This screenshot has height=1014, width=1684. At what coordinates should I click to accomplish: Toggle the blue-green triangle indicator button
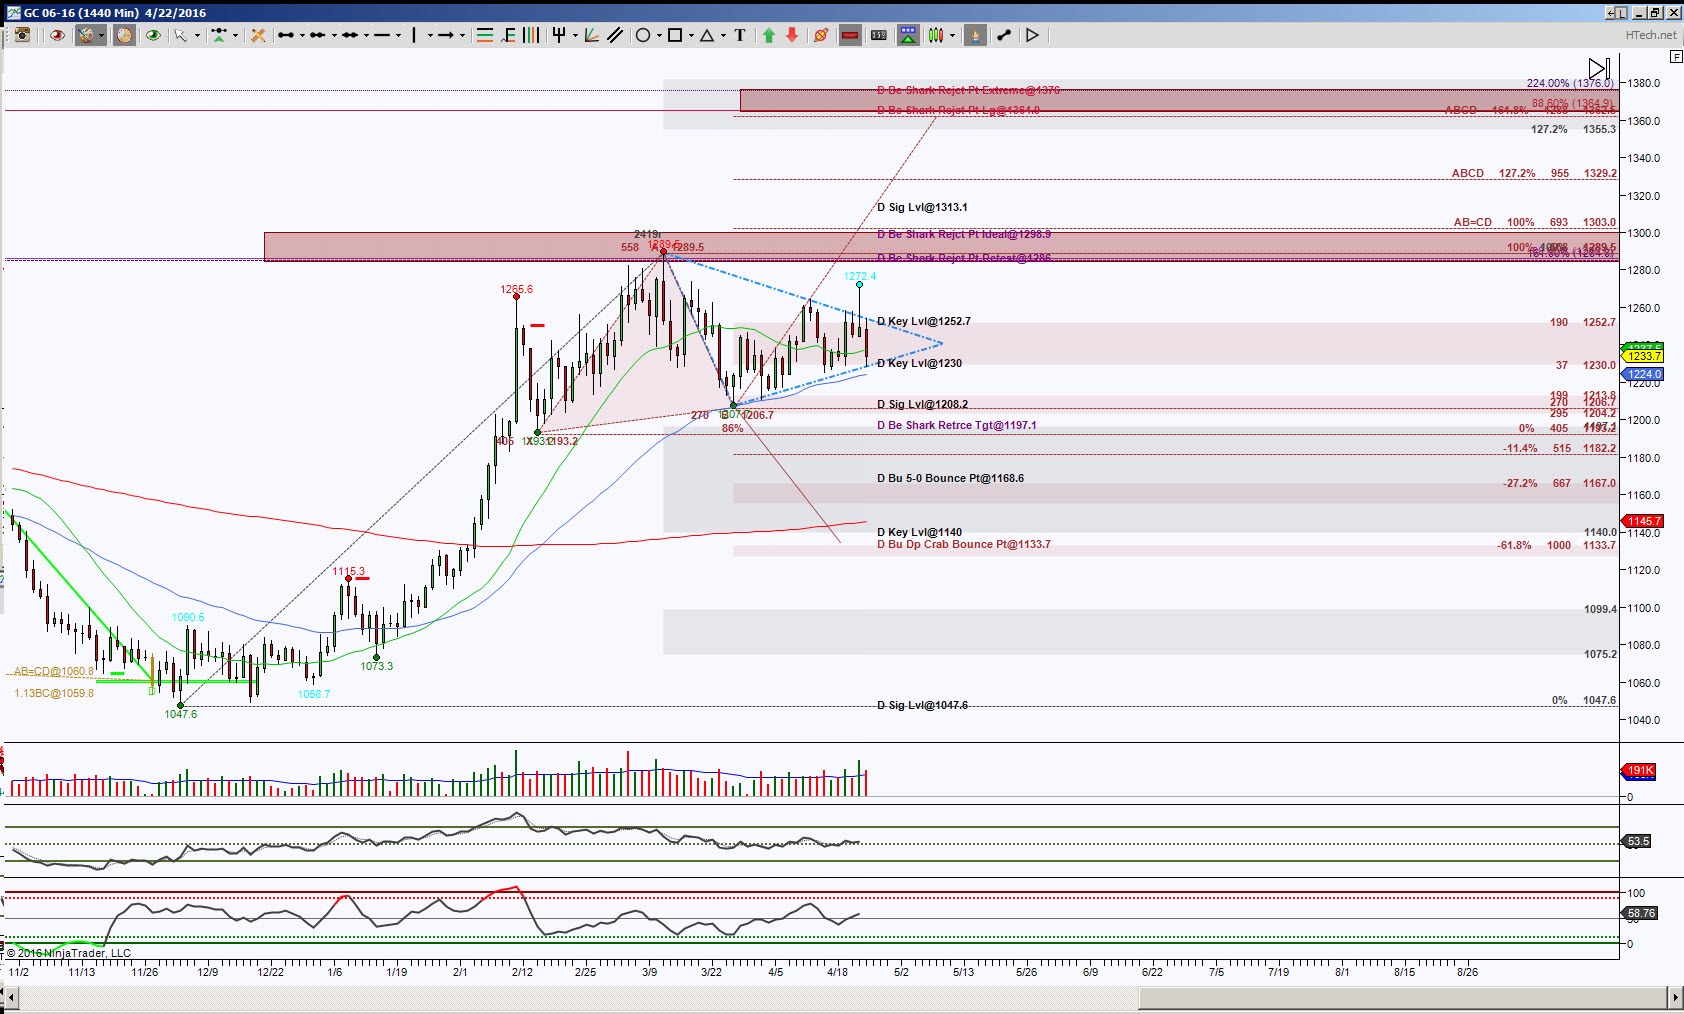point(908,35)
